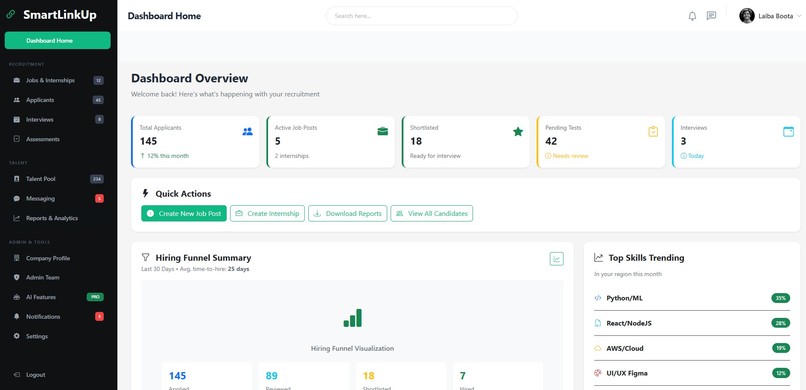Click the UI/UX Figma palette icon
The width and height of the screenshot is (806, 390).
click(x=598, y=373)
